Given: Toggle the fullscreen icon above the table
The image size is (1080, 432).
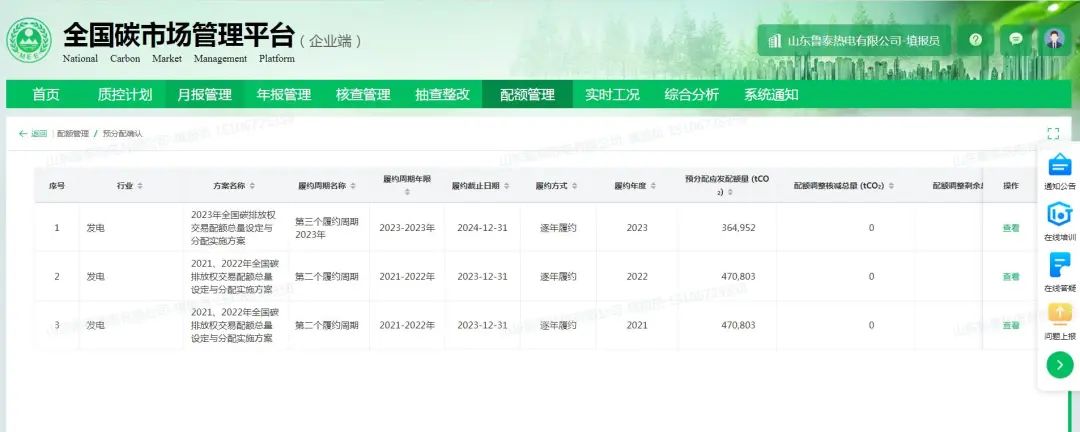Looking at the screenshot, I should pos(1052,133).
